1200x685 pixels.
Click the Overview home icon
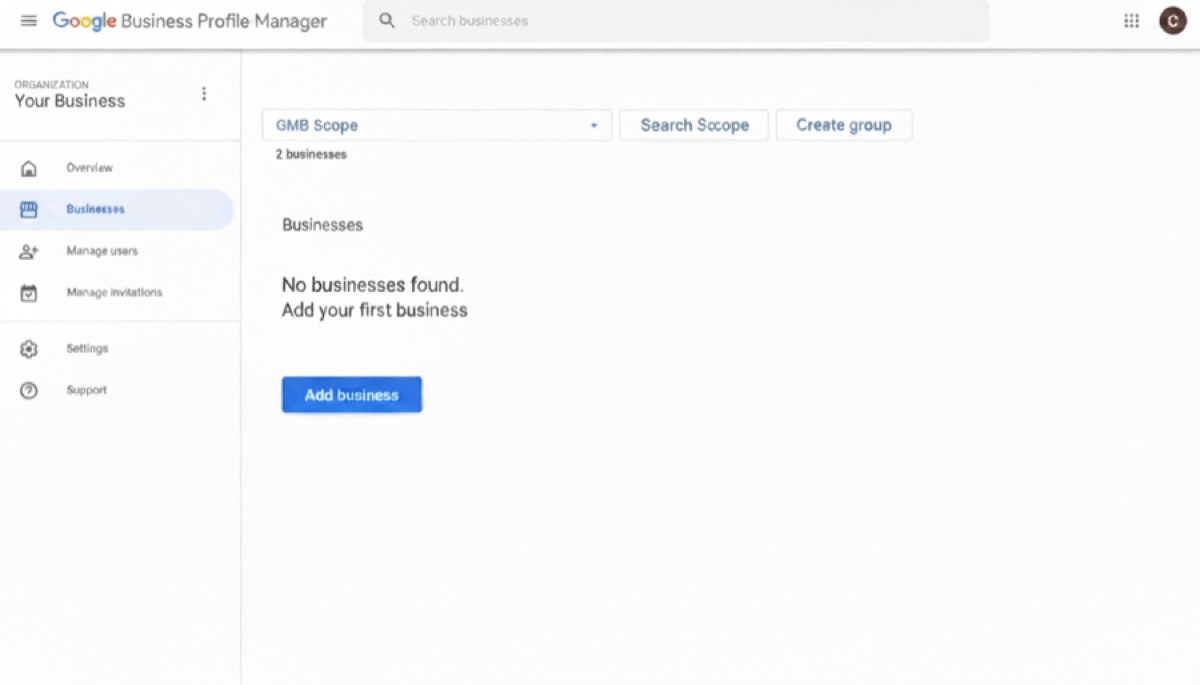(x=29, y=168)
